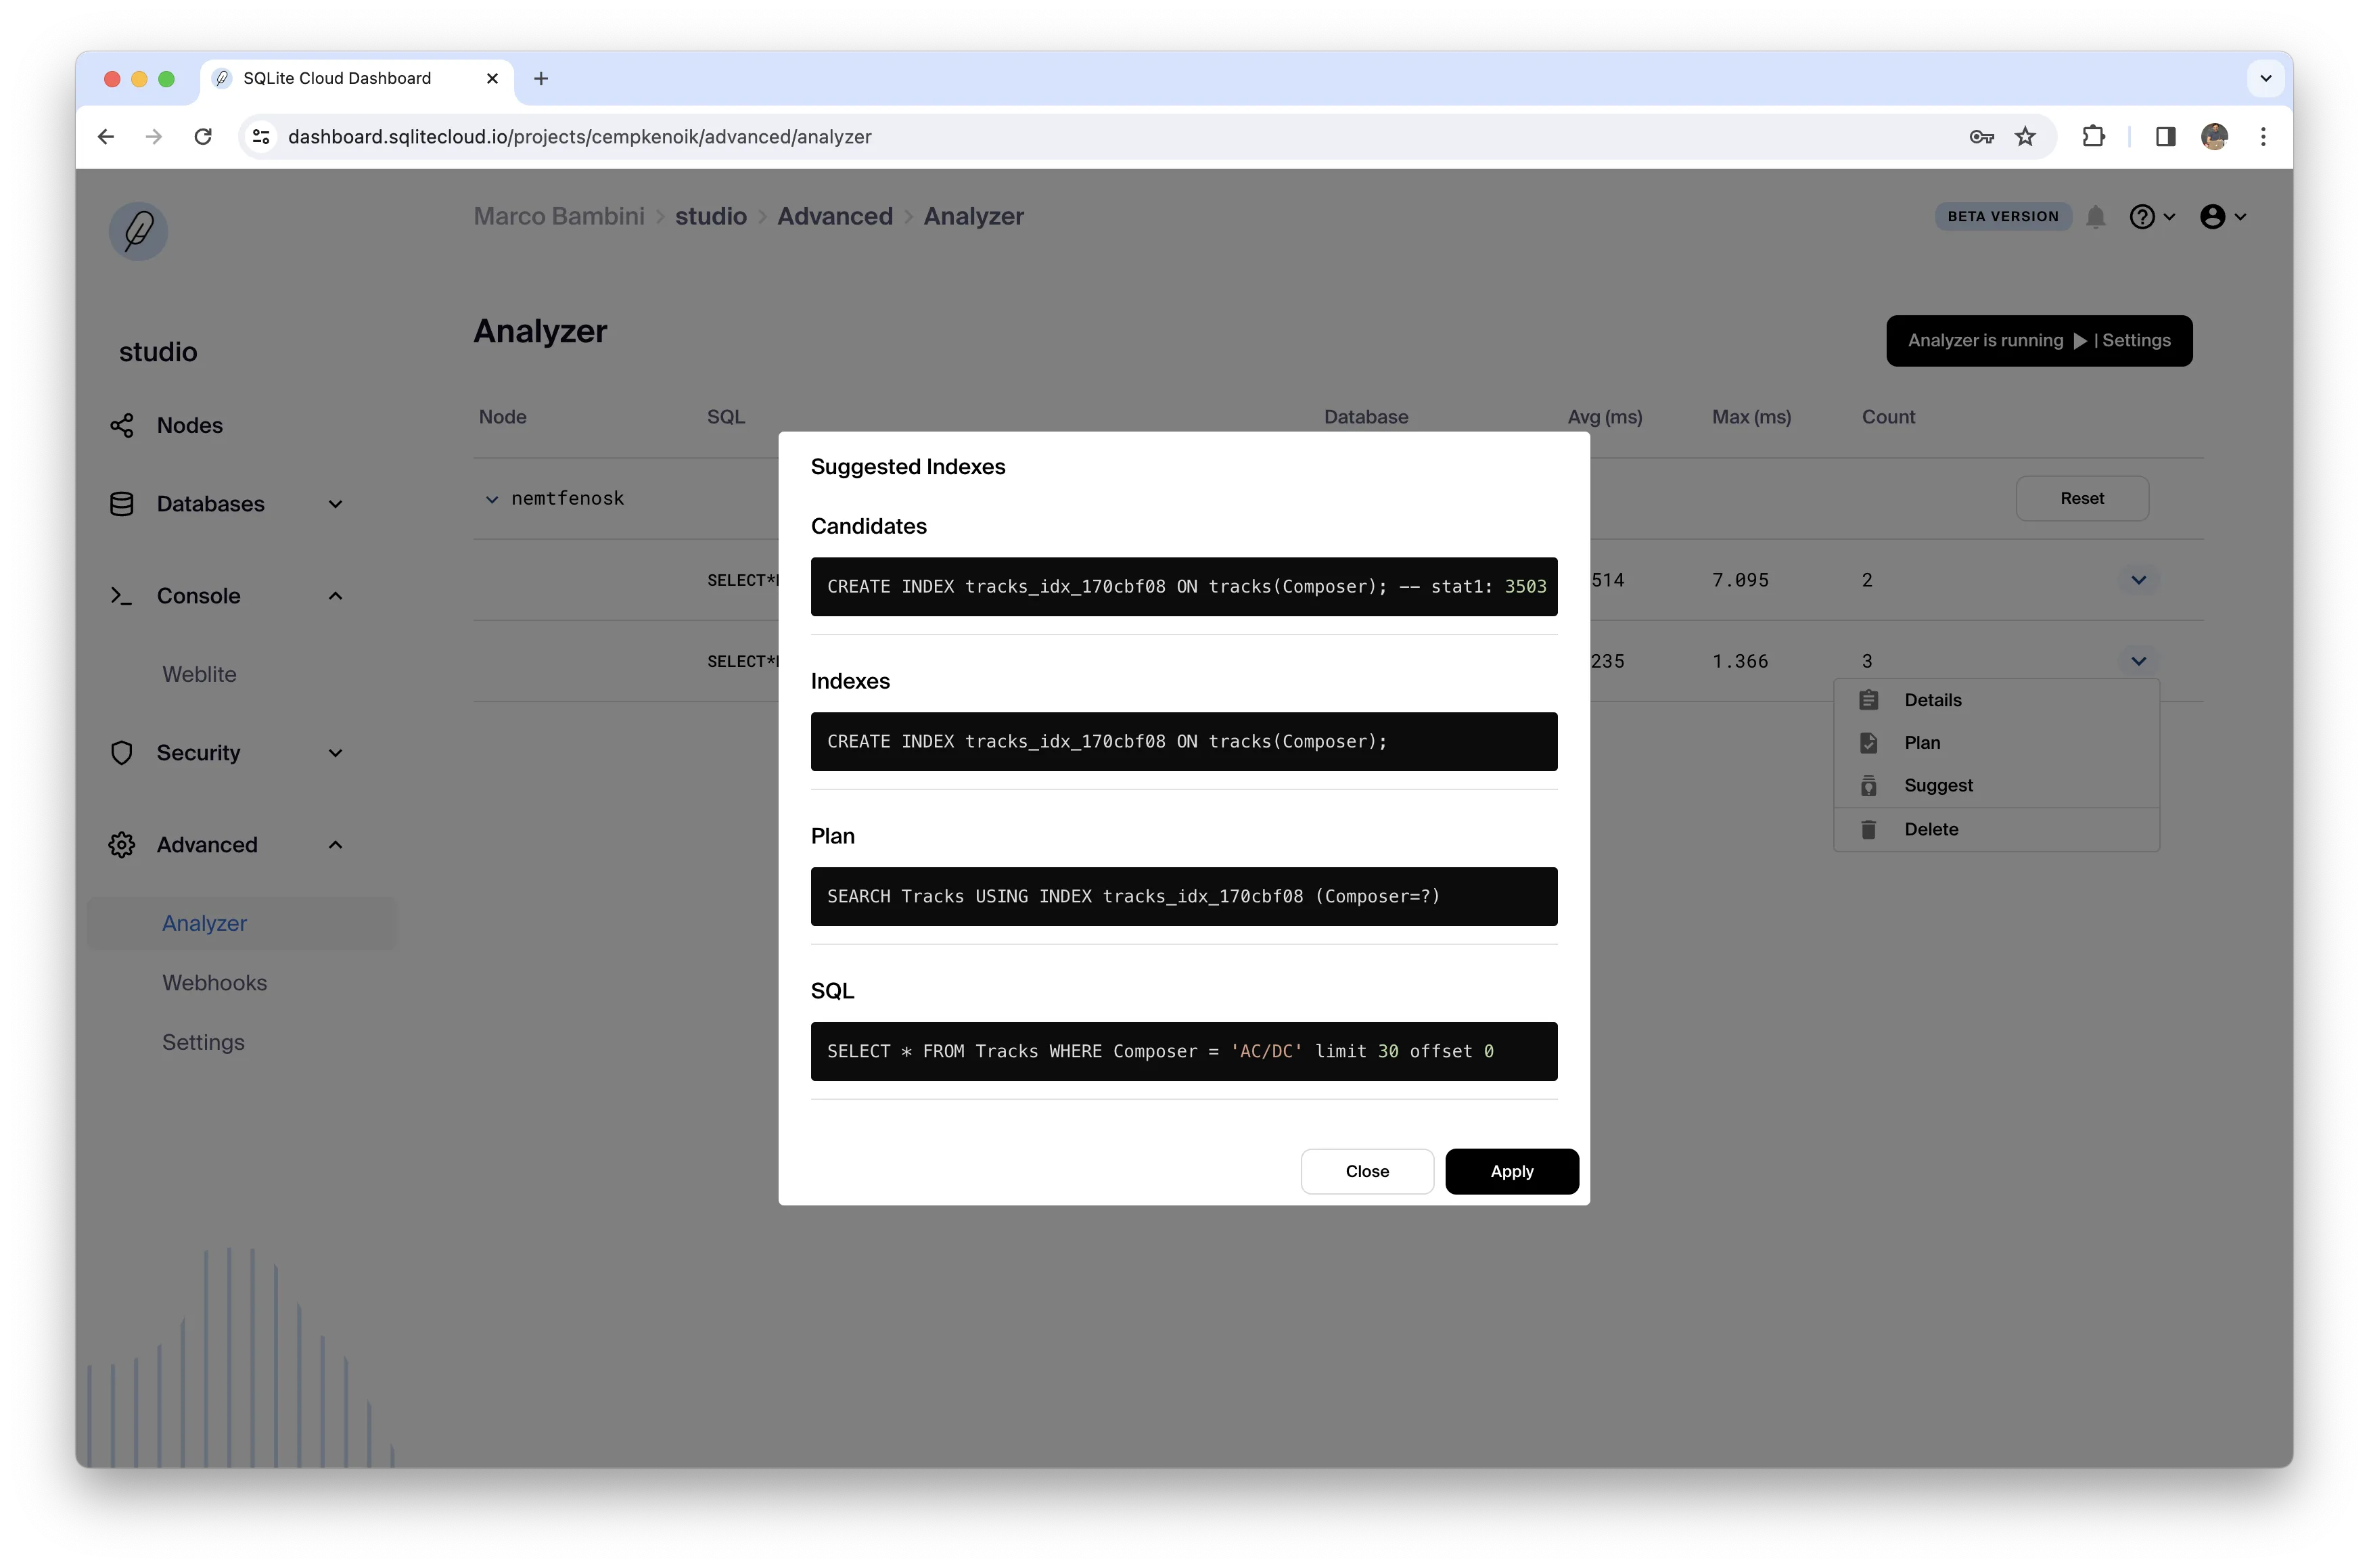Viewport: 2369px width, 1568px height.
Task: Open the row menu for count 2 query
Action: click(x=2138, y=579)
